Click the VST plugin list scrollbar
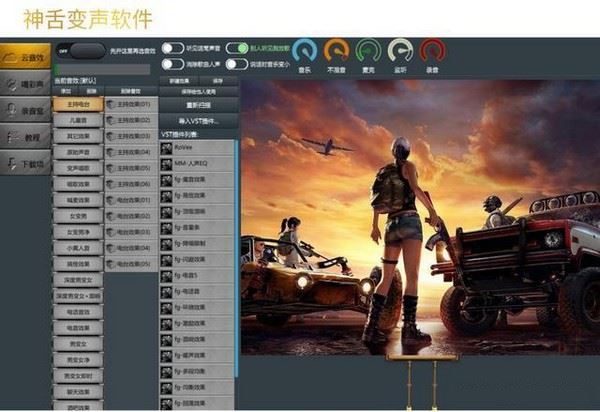This screenshot has height=412, width=600. coord(237,250)
